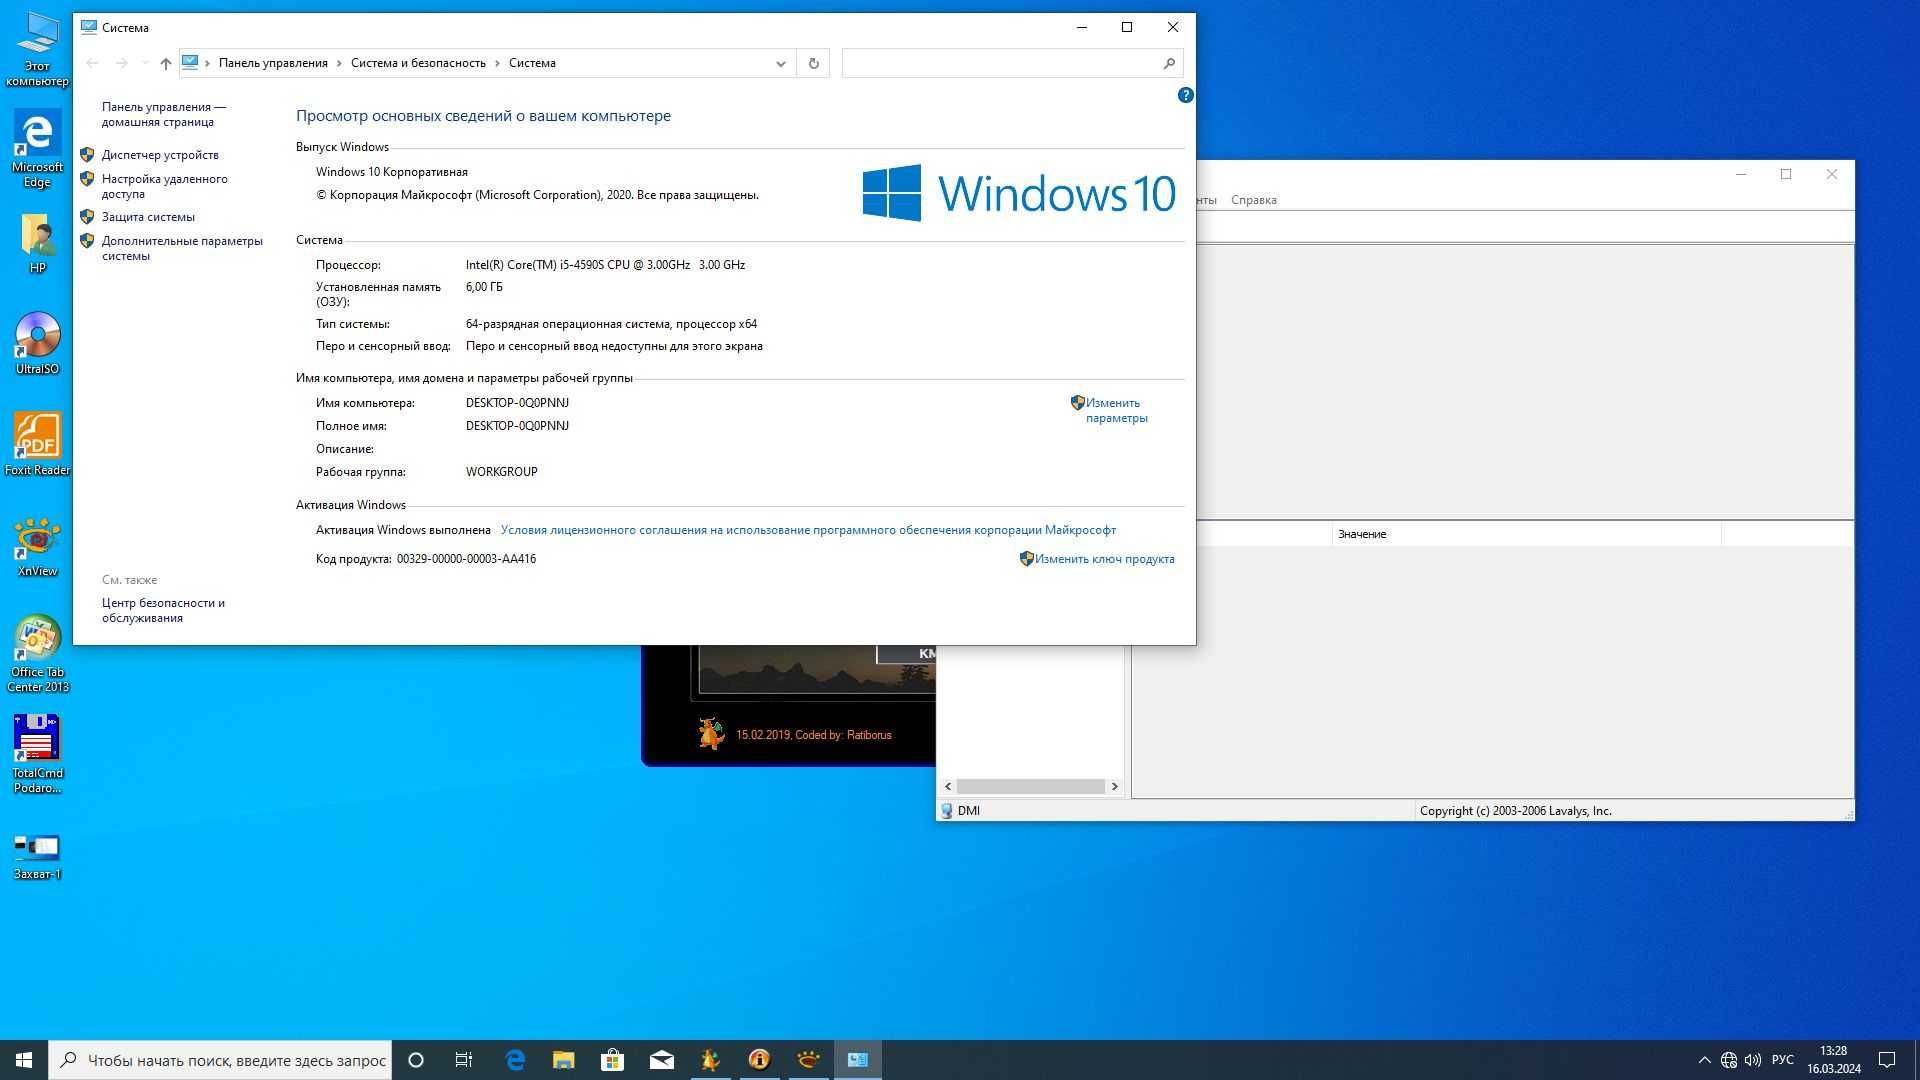Select the WORKGROUP value
The width and height of the screenshot is (1920, 1080).
(501, 472)
